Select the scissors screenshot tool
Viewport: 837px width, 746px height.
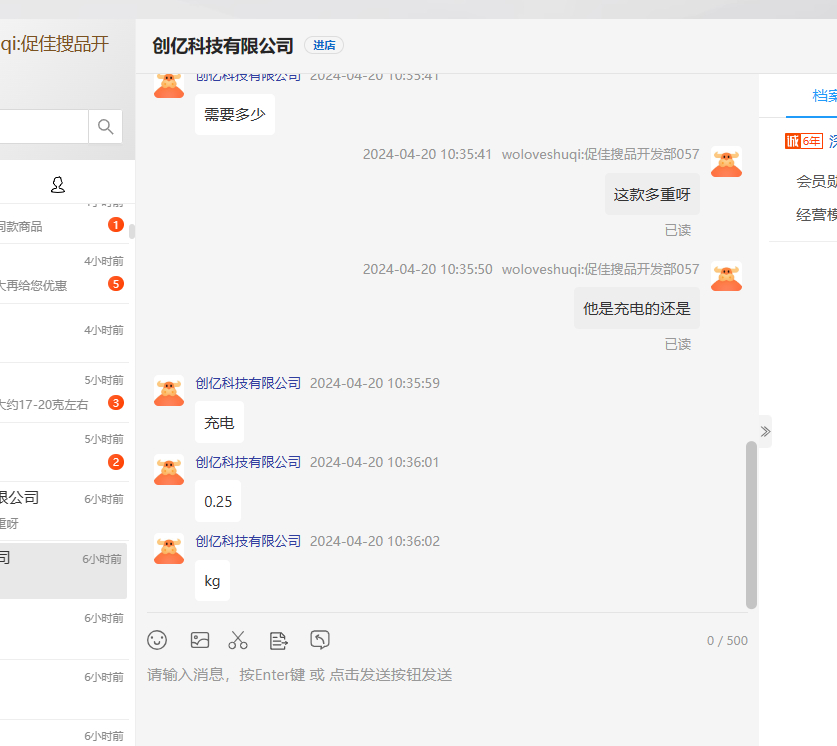click(x=238, y=640)
